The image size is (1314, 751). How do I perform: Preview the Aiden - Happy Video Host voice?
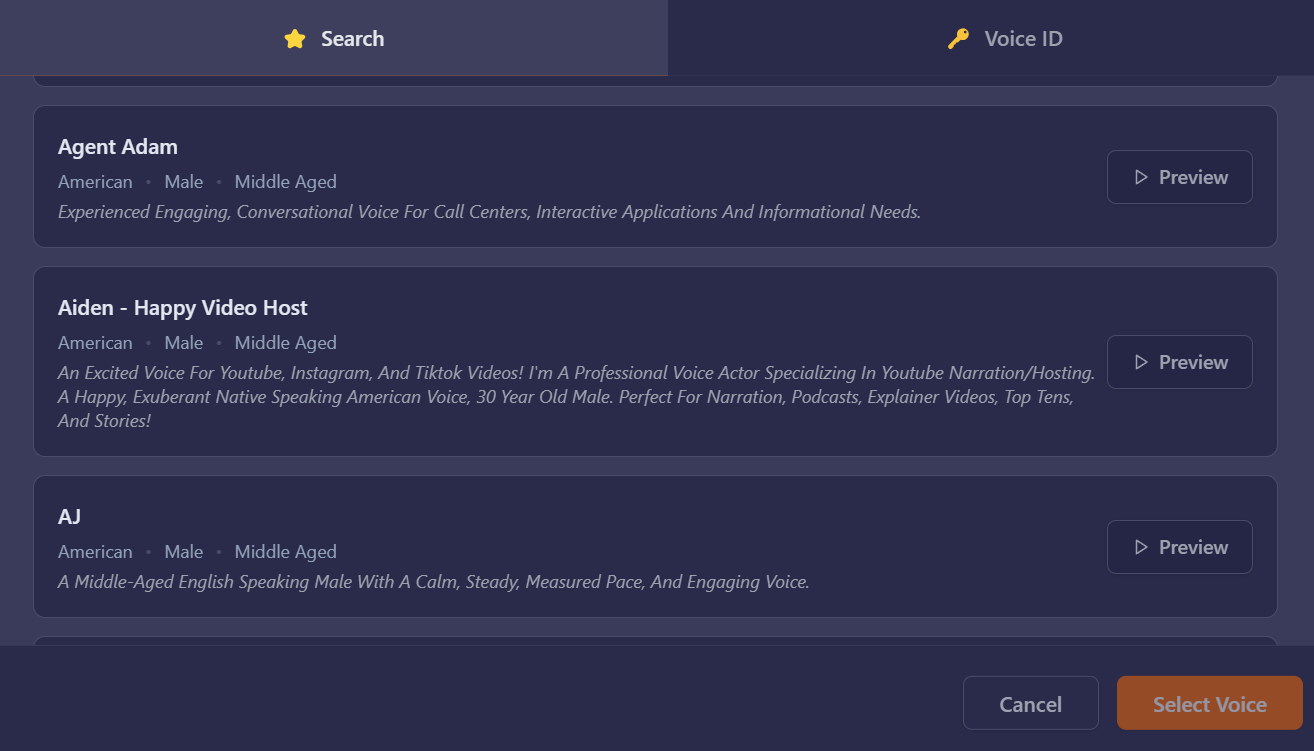[1179, 362]
